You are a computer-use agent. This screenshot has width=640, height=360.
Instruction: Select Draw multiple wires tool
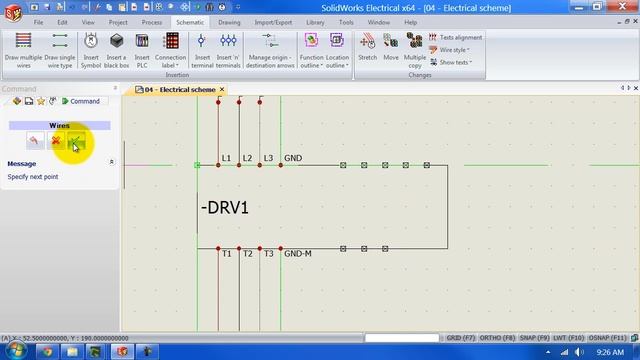tap(23, 50)
